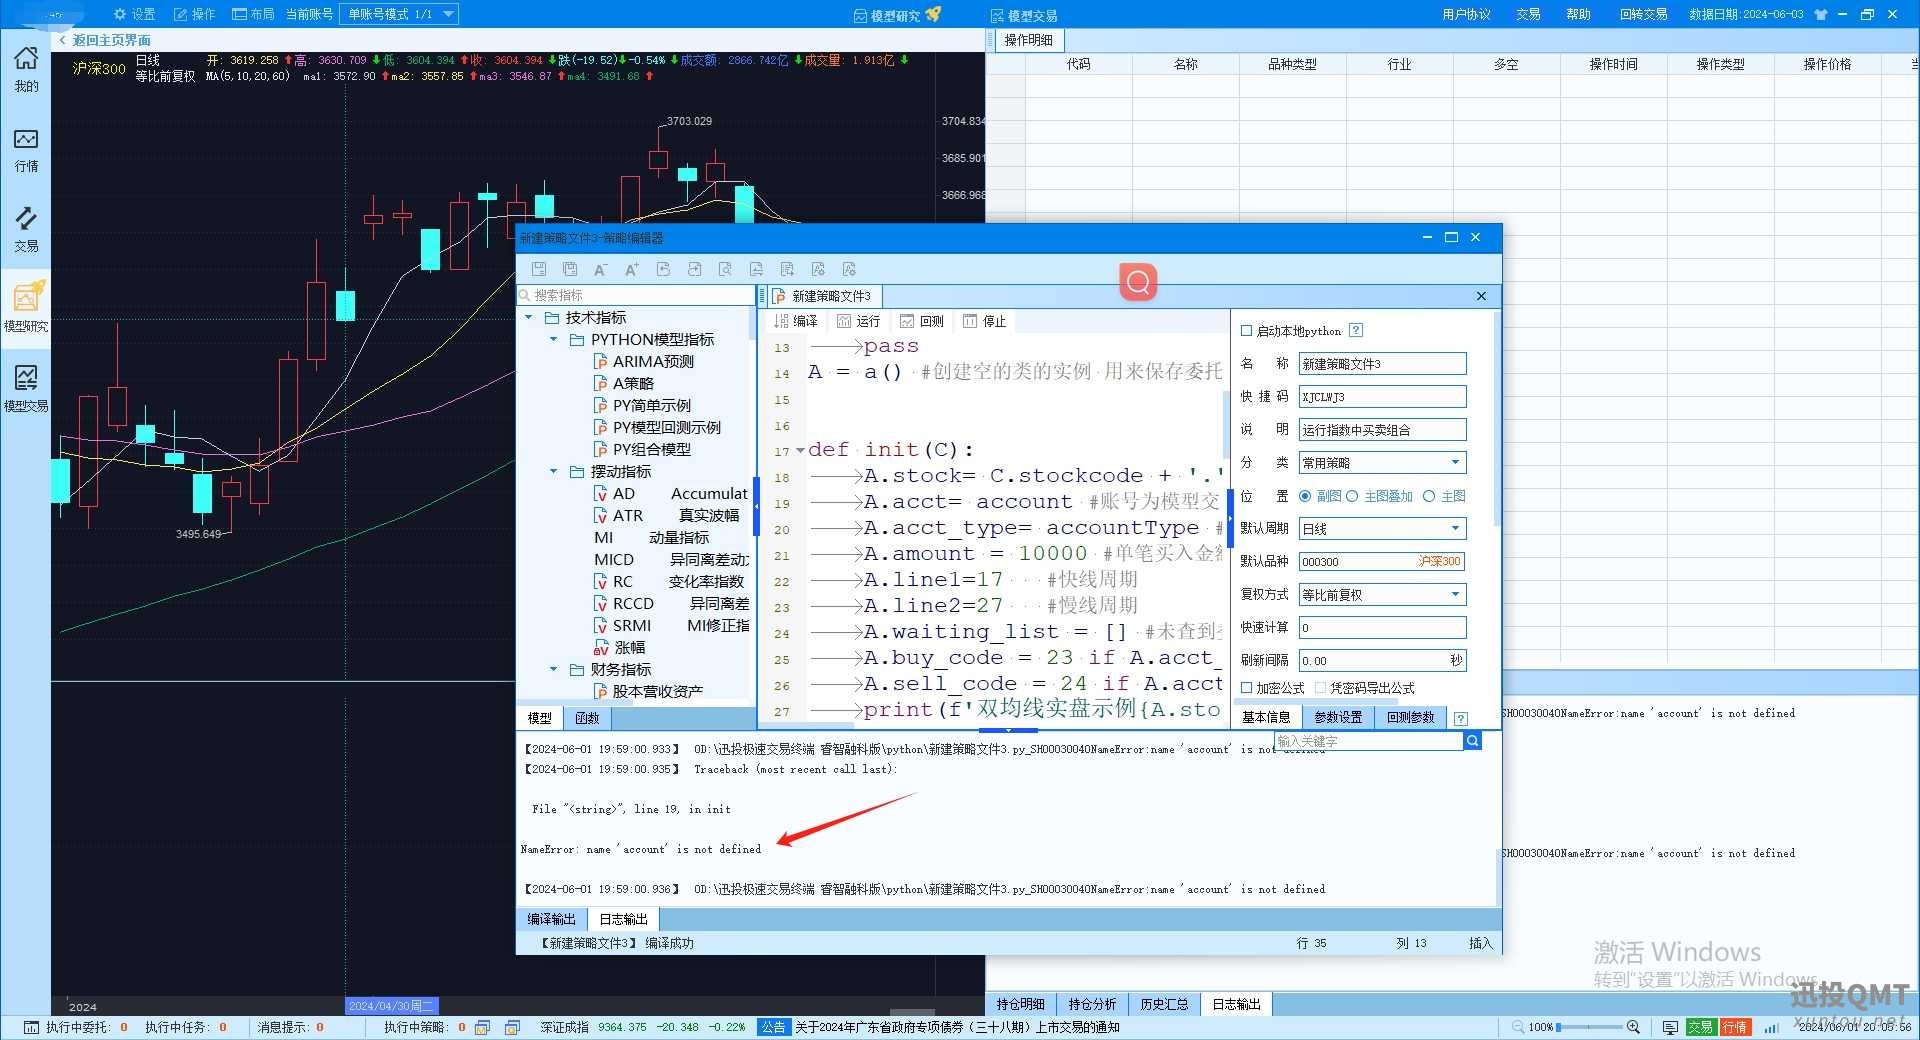
Task: Click the red floating search circle icon
Action: point(1138,282)
